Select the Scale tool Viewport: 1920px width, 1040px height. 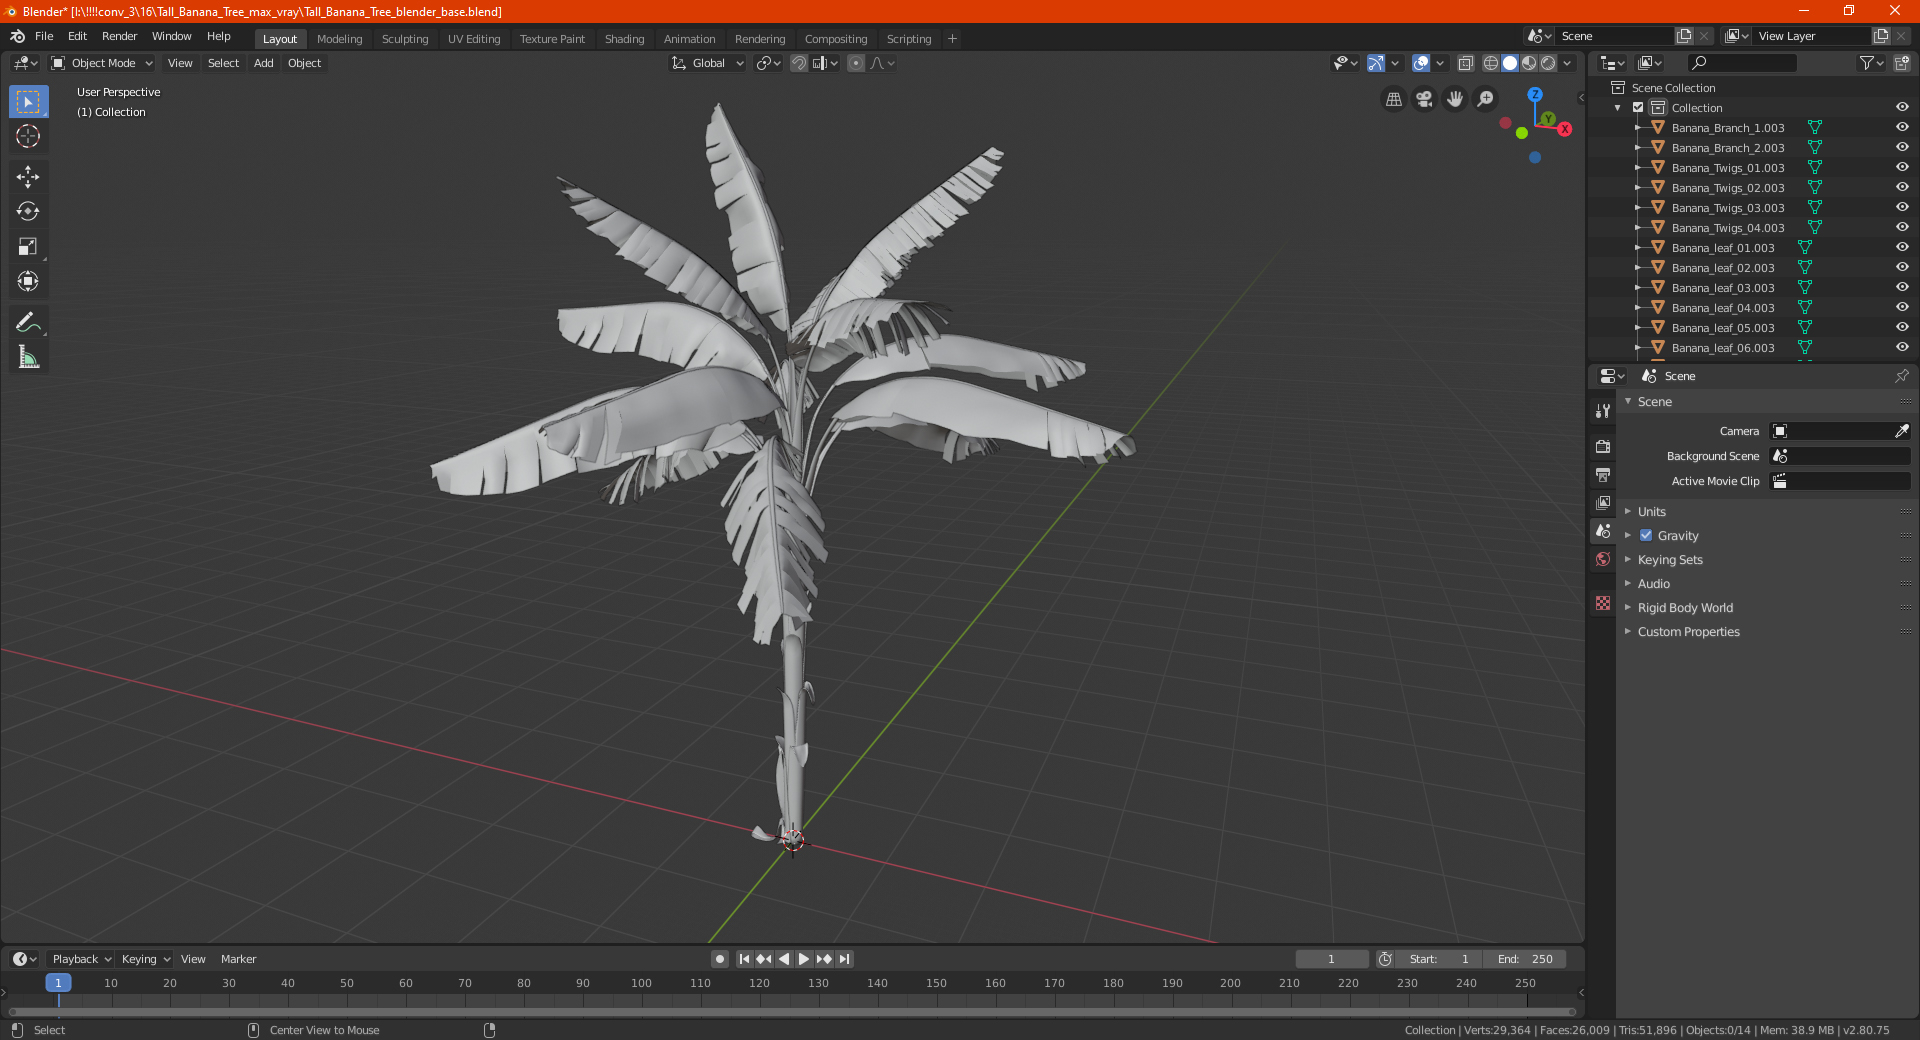click(28, 247)
